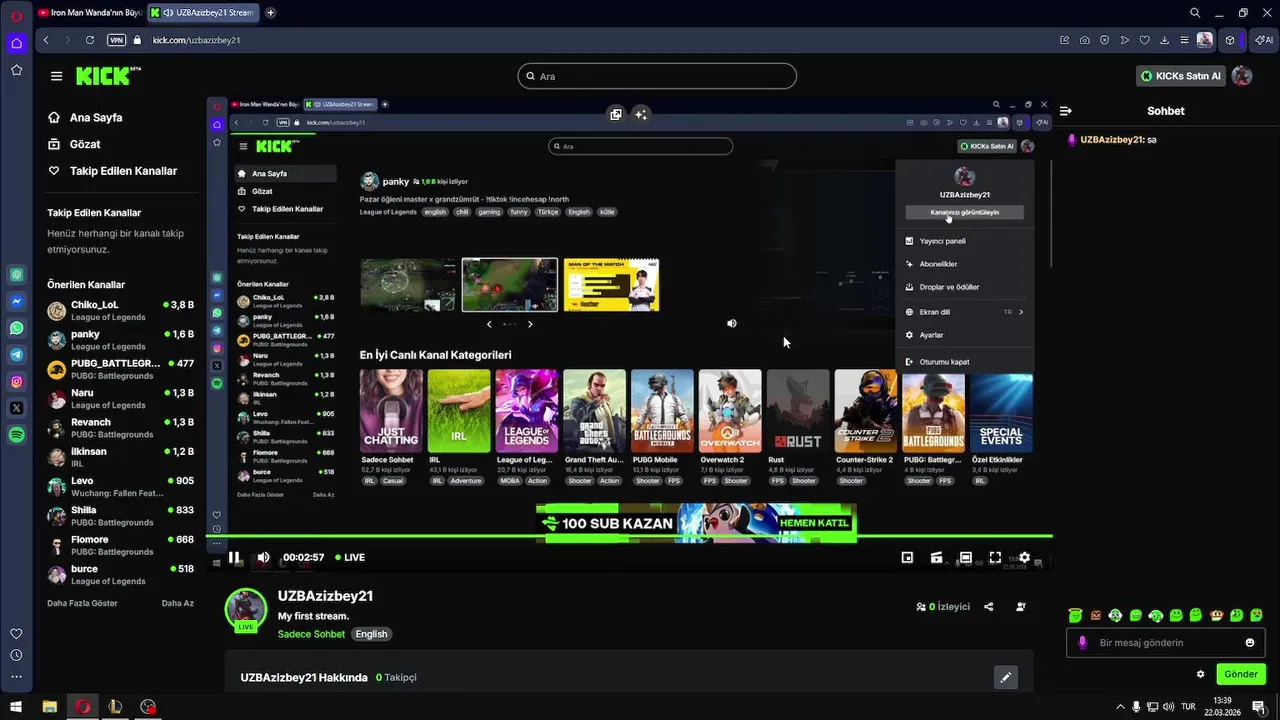Enter fullscreen mode on the player

point(995,557)
